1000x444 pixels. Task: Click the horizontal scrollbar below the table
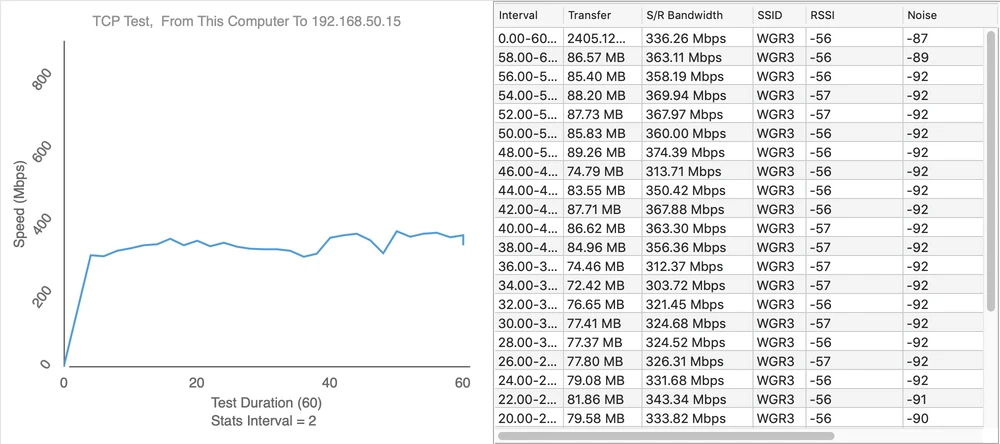[666, 436]
